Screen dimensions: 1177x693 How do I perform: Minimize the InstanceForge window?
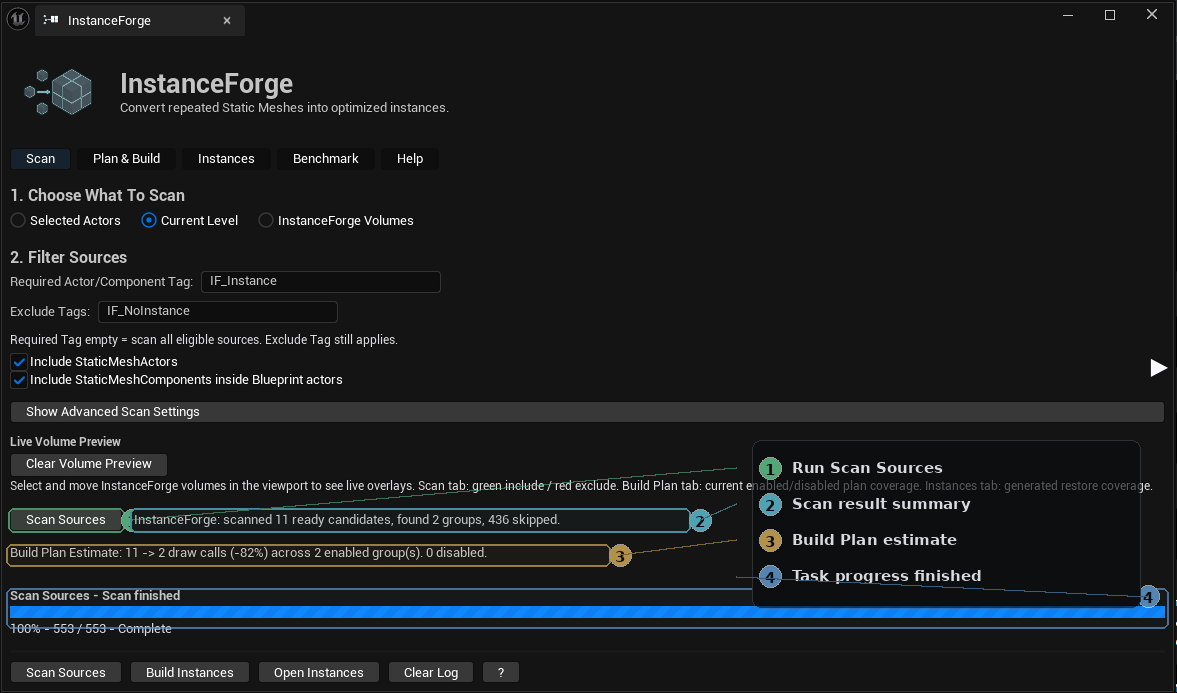tap(1067, 15)
